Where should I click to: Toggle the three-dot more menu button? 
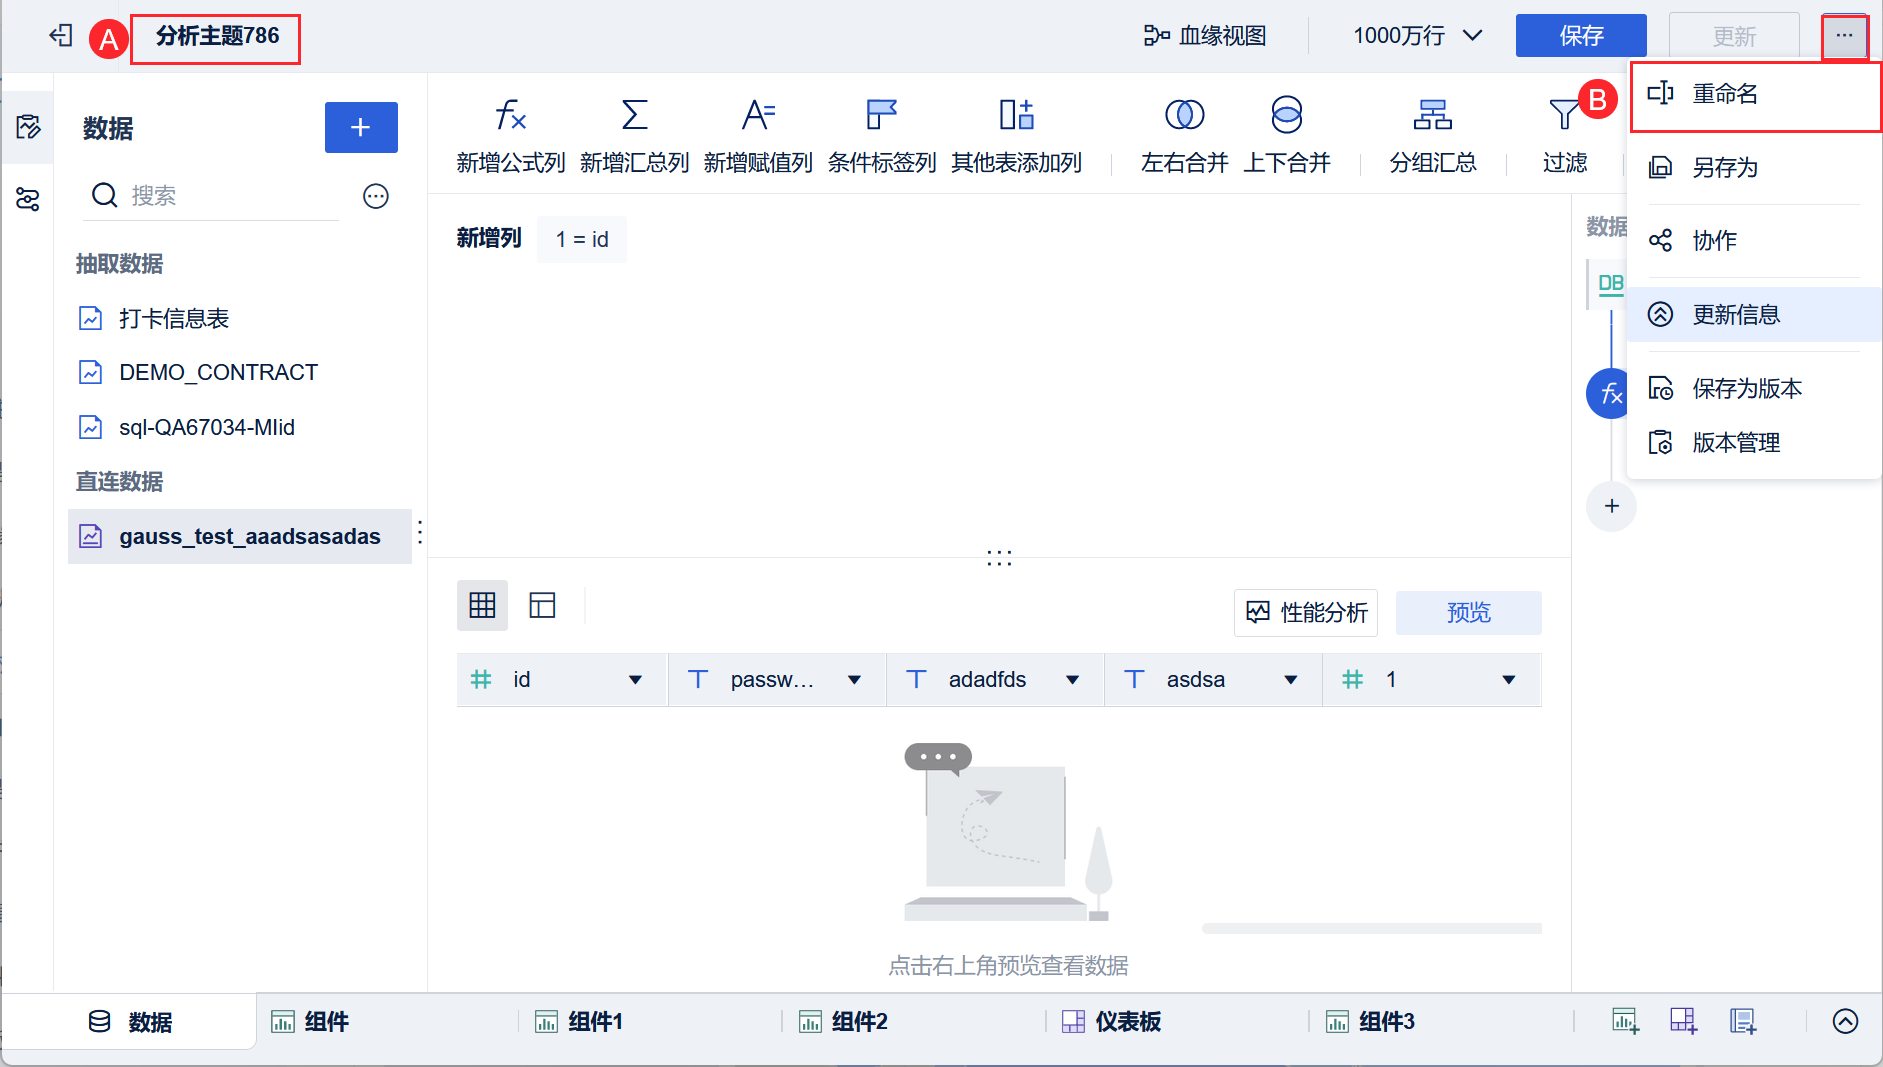1844,36
